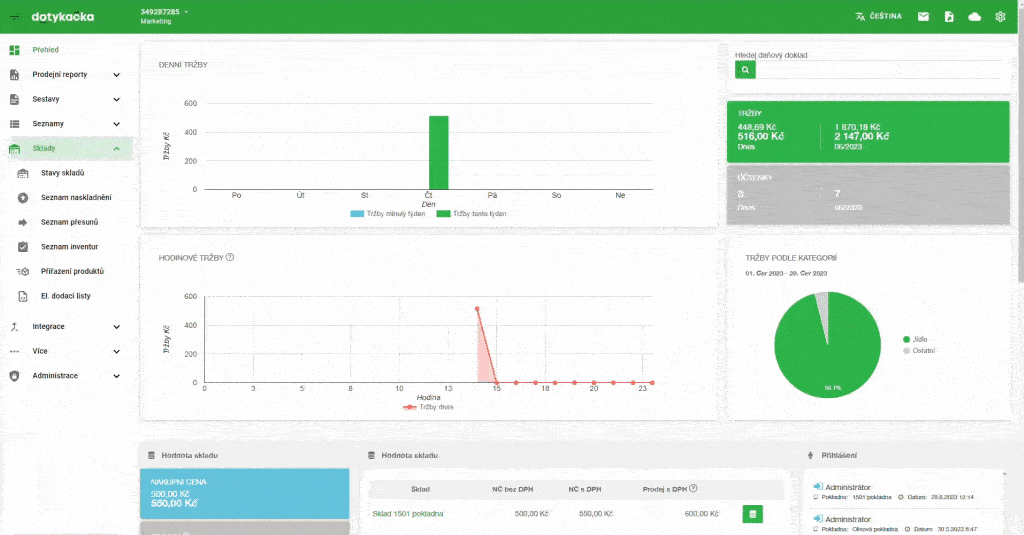1024x535 pixels.
Task: Open the mail envelope icon in header
Action: pos(923,16)
